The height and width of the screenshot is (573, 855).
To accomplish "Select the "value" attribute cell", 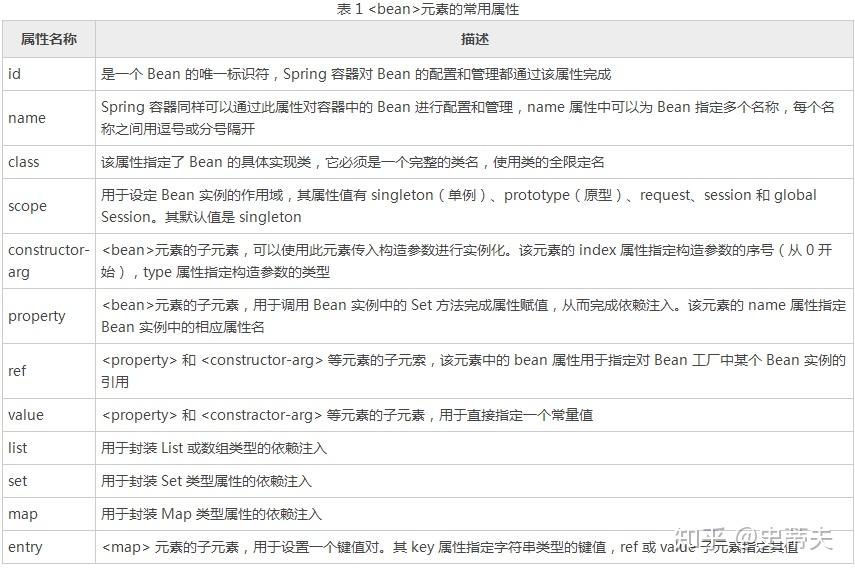I will (49, 415).
